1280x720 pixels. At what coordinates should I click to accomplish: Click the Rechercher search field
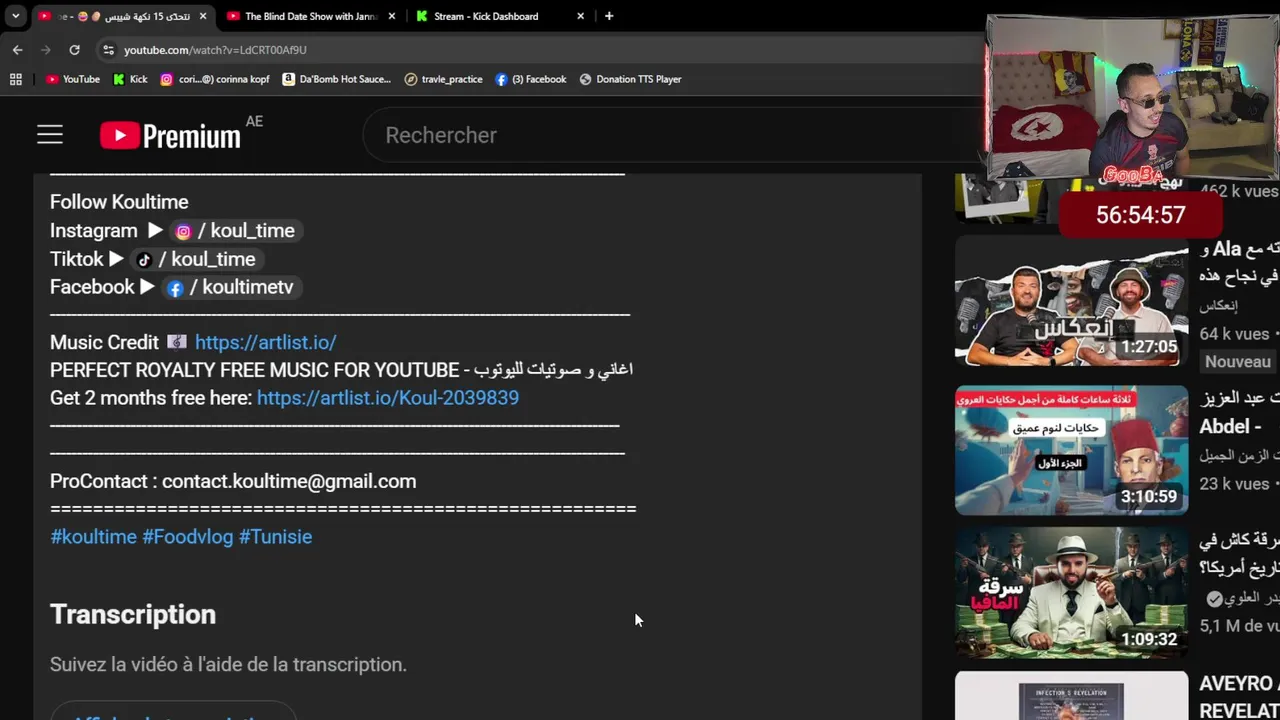pos(670,135)
